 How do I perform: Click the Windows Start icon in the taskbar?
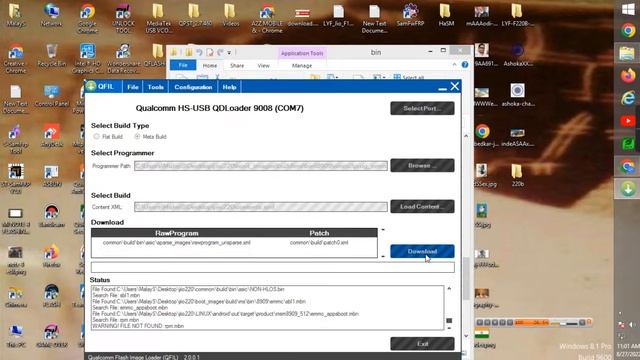tap(628, 9)
